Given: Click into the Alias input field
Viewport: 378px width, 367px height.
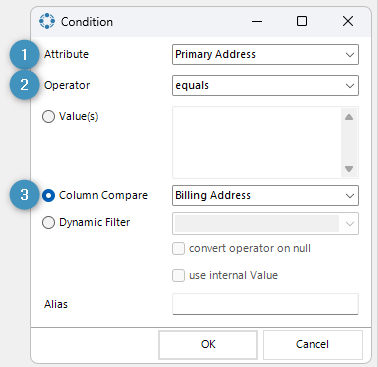Looking at the screenshot, I should pos(265,304).
